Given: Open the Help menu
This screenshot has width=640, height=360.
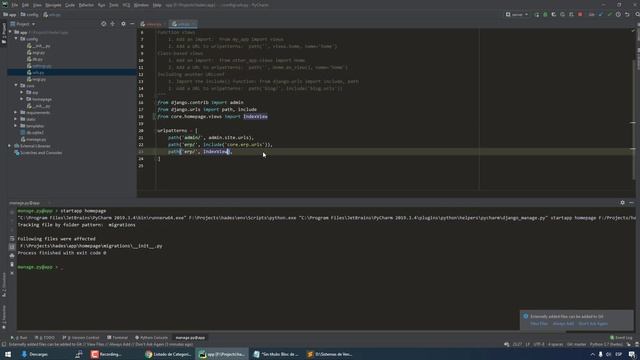Looking at the screenshot, I should pyautogui.click(x=157, y=5).
